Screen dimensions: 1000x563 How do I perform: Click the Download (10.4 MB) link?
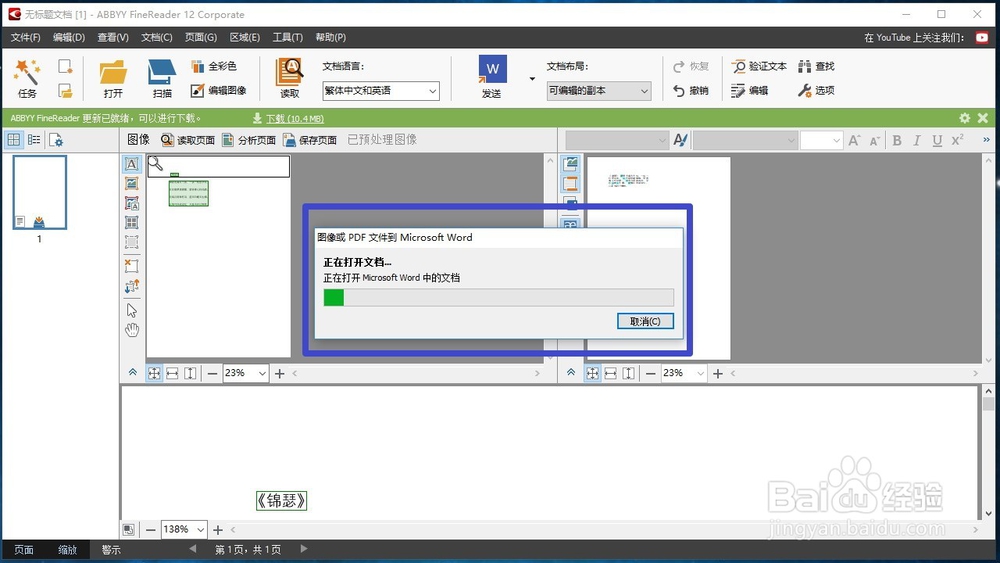coord(295,119)
